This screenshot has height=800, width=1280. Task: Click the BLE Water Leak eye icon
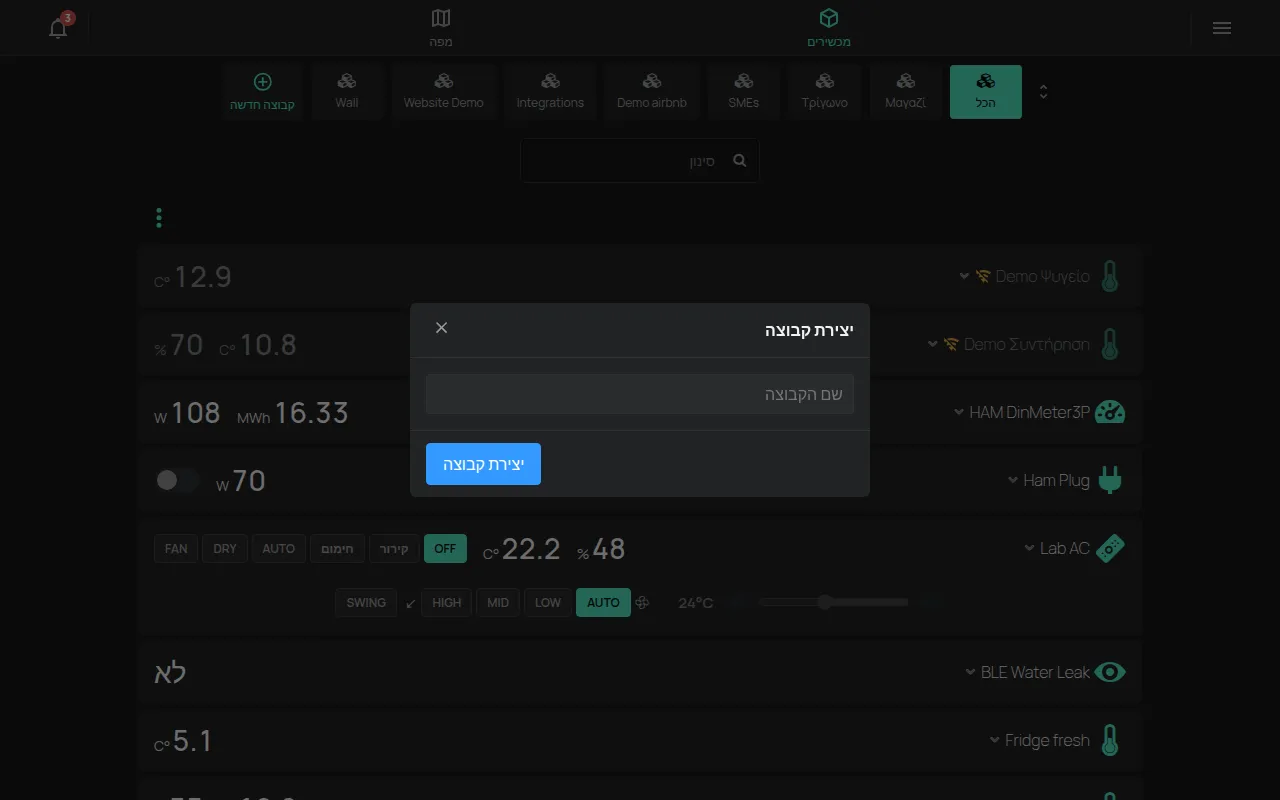click(1109, 672)
